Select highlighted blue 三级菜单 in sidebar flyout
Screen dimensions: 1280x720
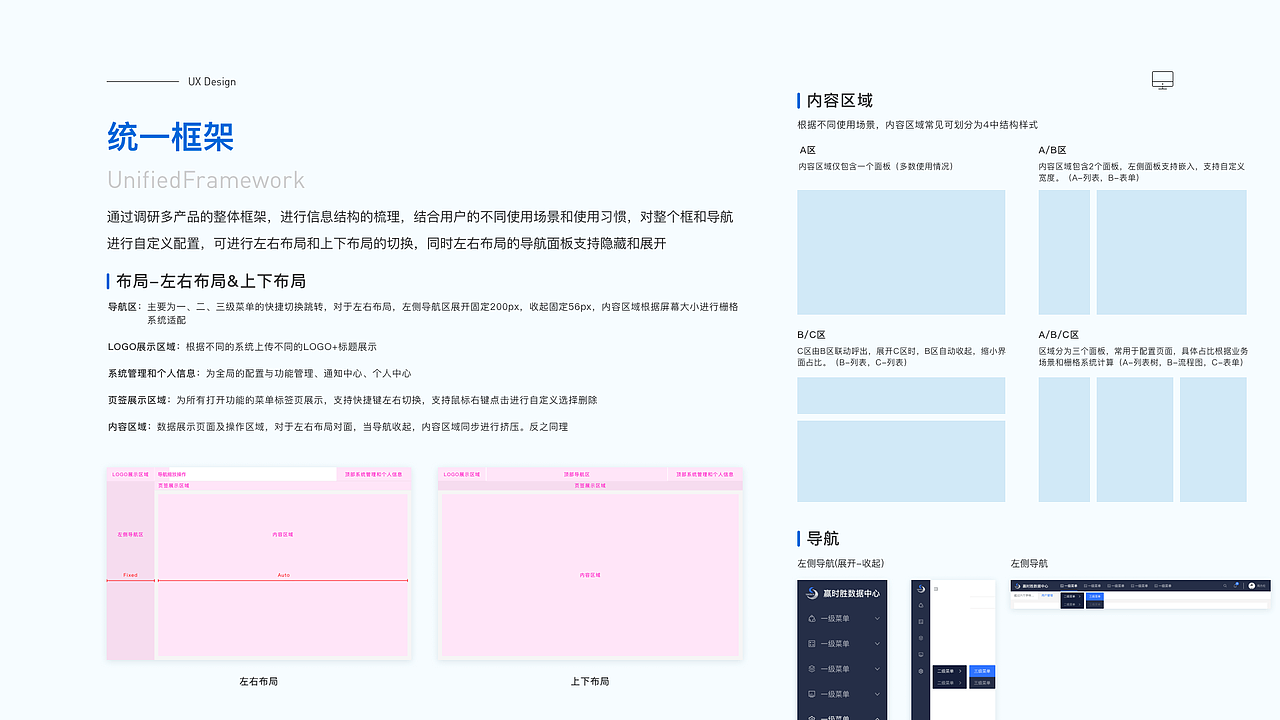pyautogui.click(x=982, y=671)
